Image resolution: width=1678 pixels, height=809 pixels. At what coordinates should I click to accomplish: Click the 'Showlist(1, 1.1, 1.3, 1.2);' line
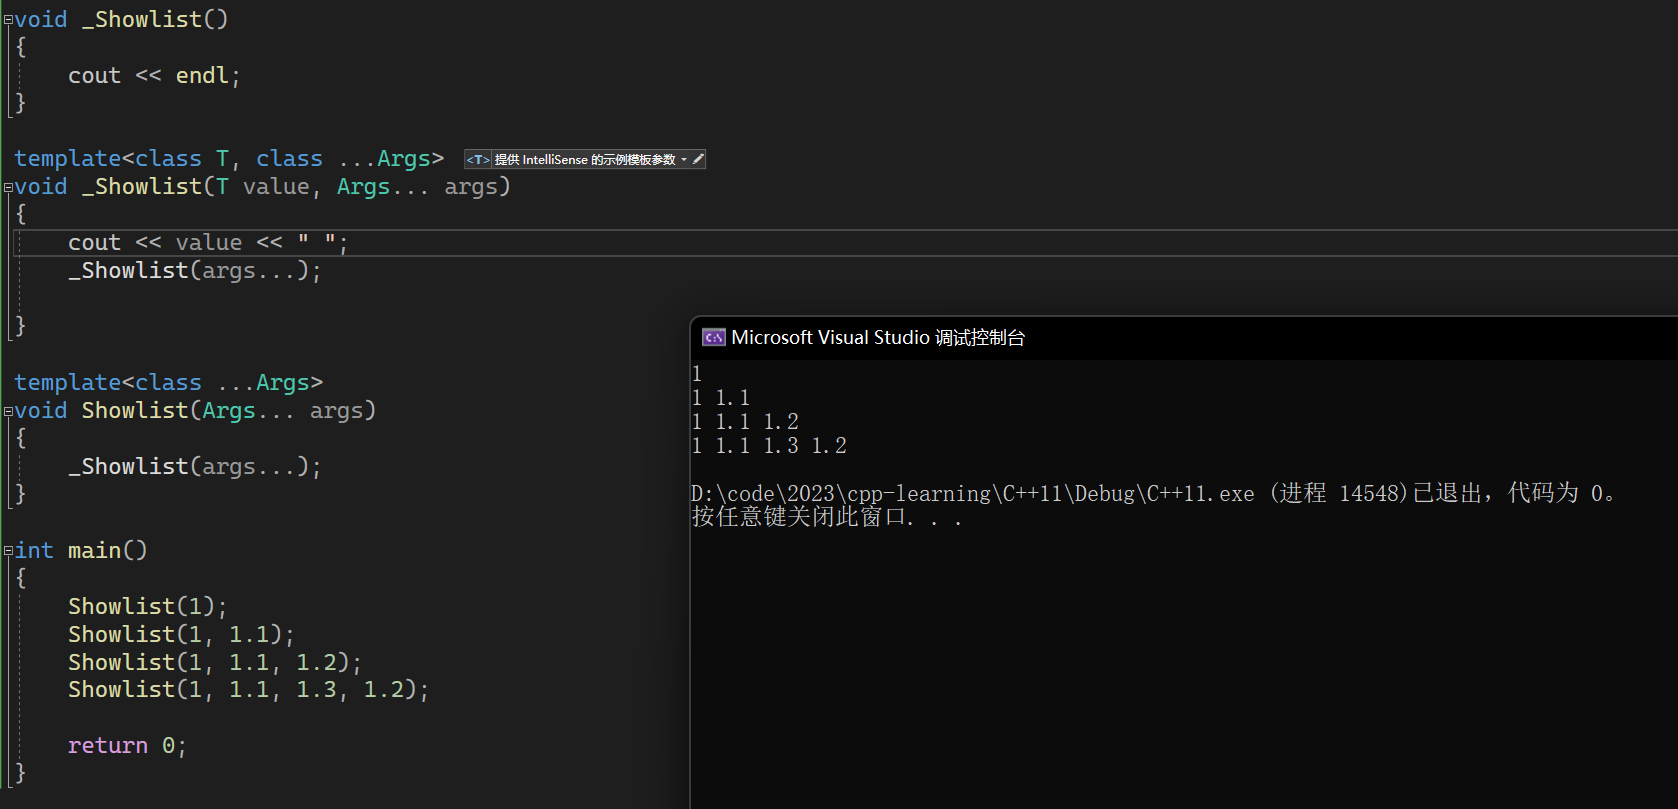pos(248,690)
